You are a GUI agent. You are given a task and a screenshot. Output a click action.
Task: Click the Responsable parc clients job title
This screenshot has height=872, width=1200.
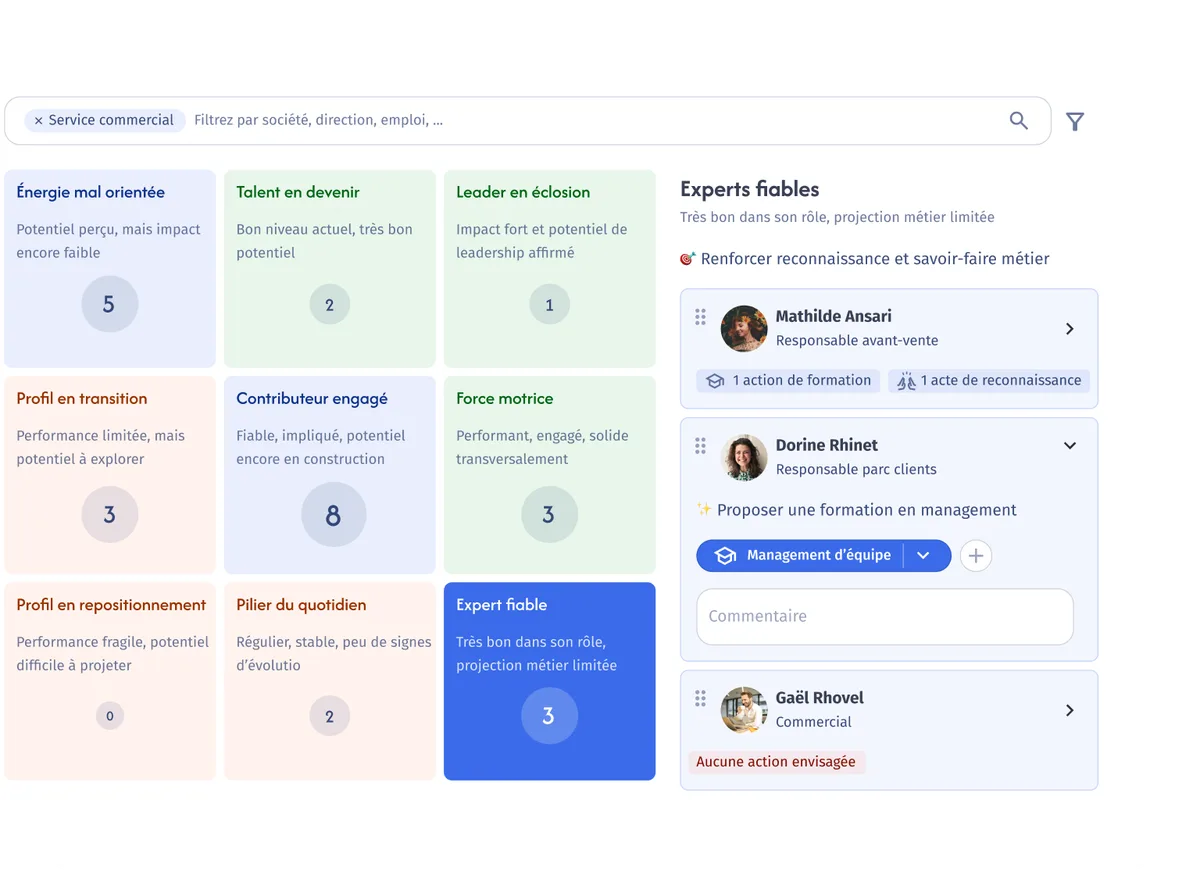point(856,470)
